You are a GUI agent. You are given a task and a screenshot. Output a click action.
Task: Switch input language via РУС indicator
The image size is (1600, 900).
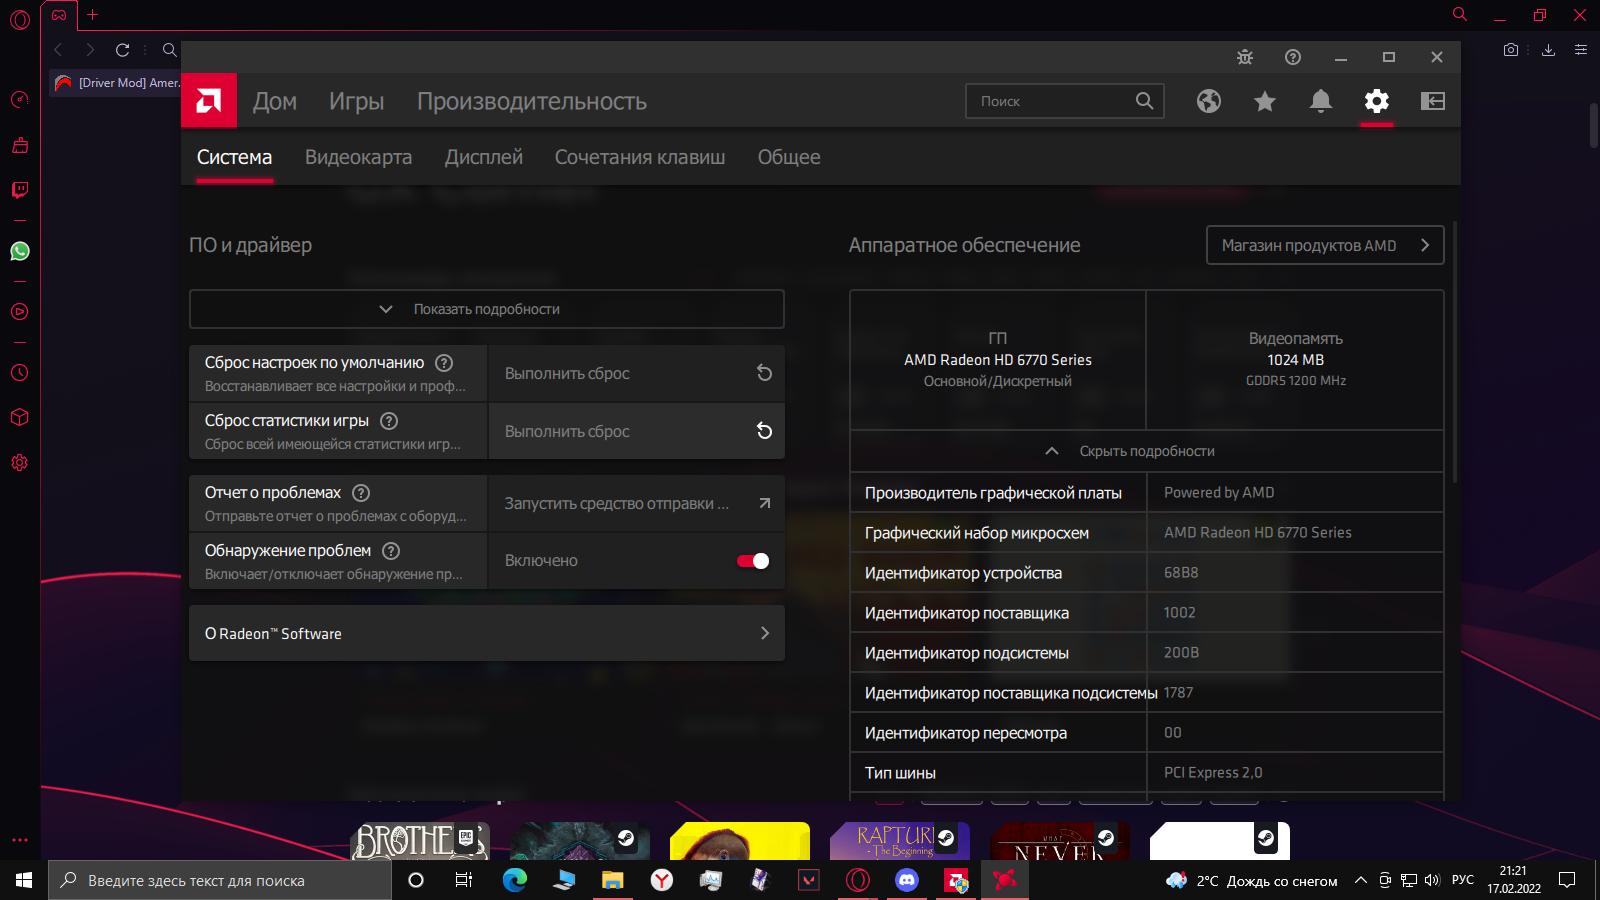point(1463,880)
